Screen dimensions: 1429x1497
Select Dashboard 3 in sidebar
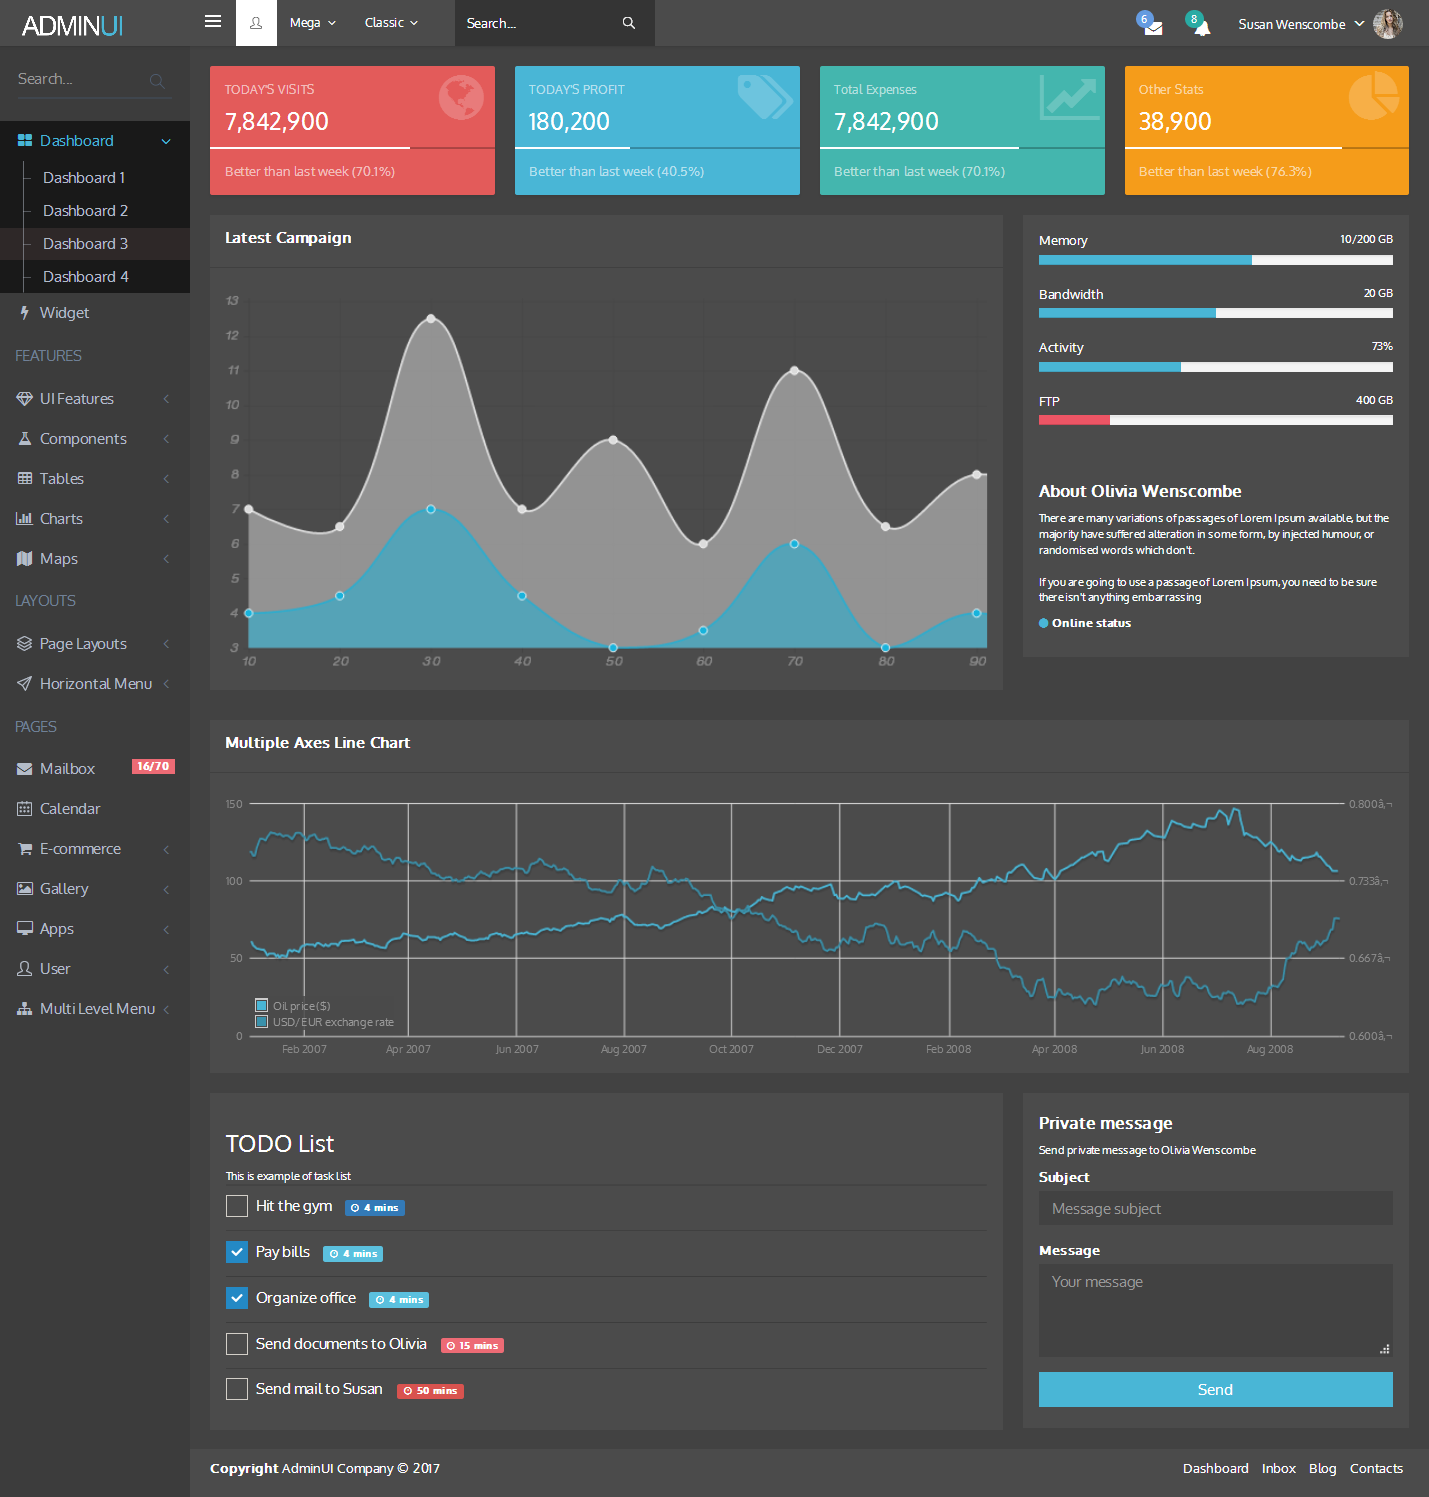pyautogui.click(x=85, y=244)
